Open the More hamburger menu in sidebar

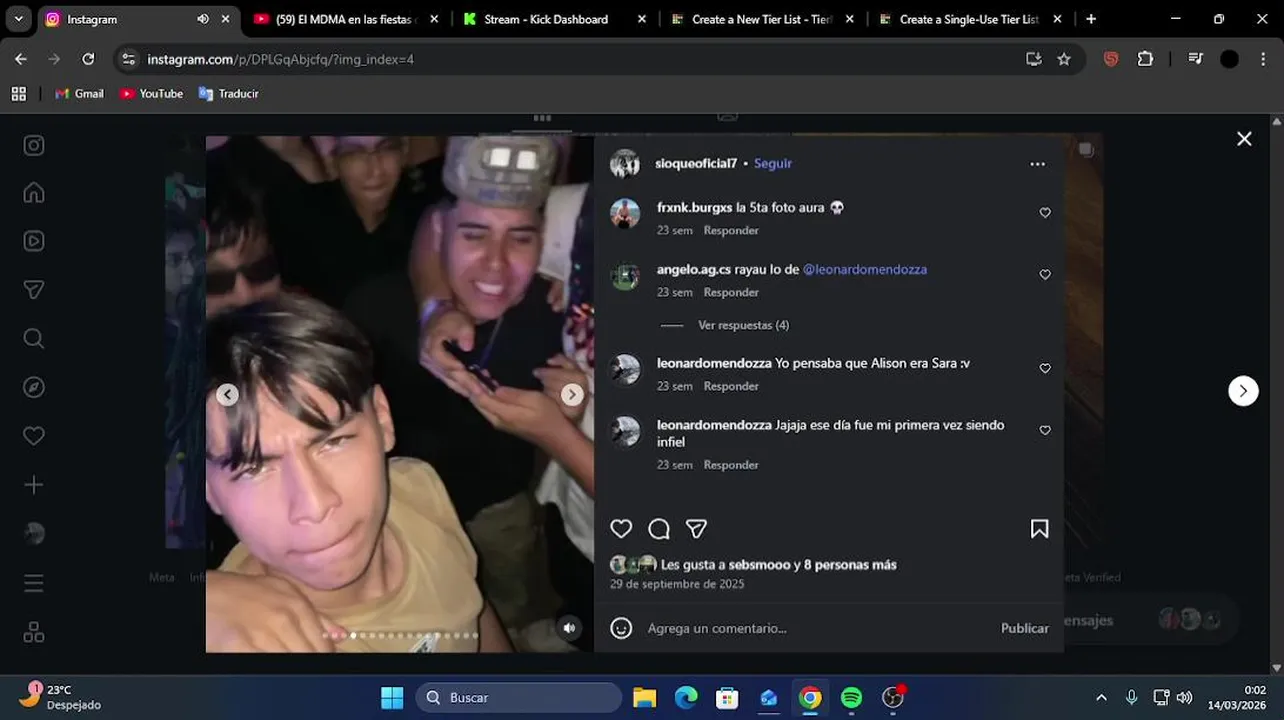(34, 583)
